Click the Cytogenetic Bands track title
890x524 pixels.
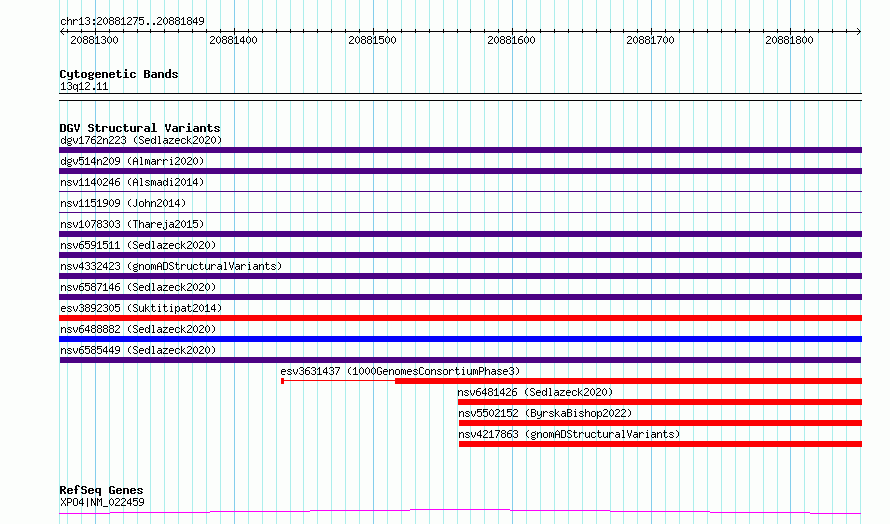tap(119, 74)
